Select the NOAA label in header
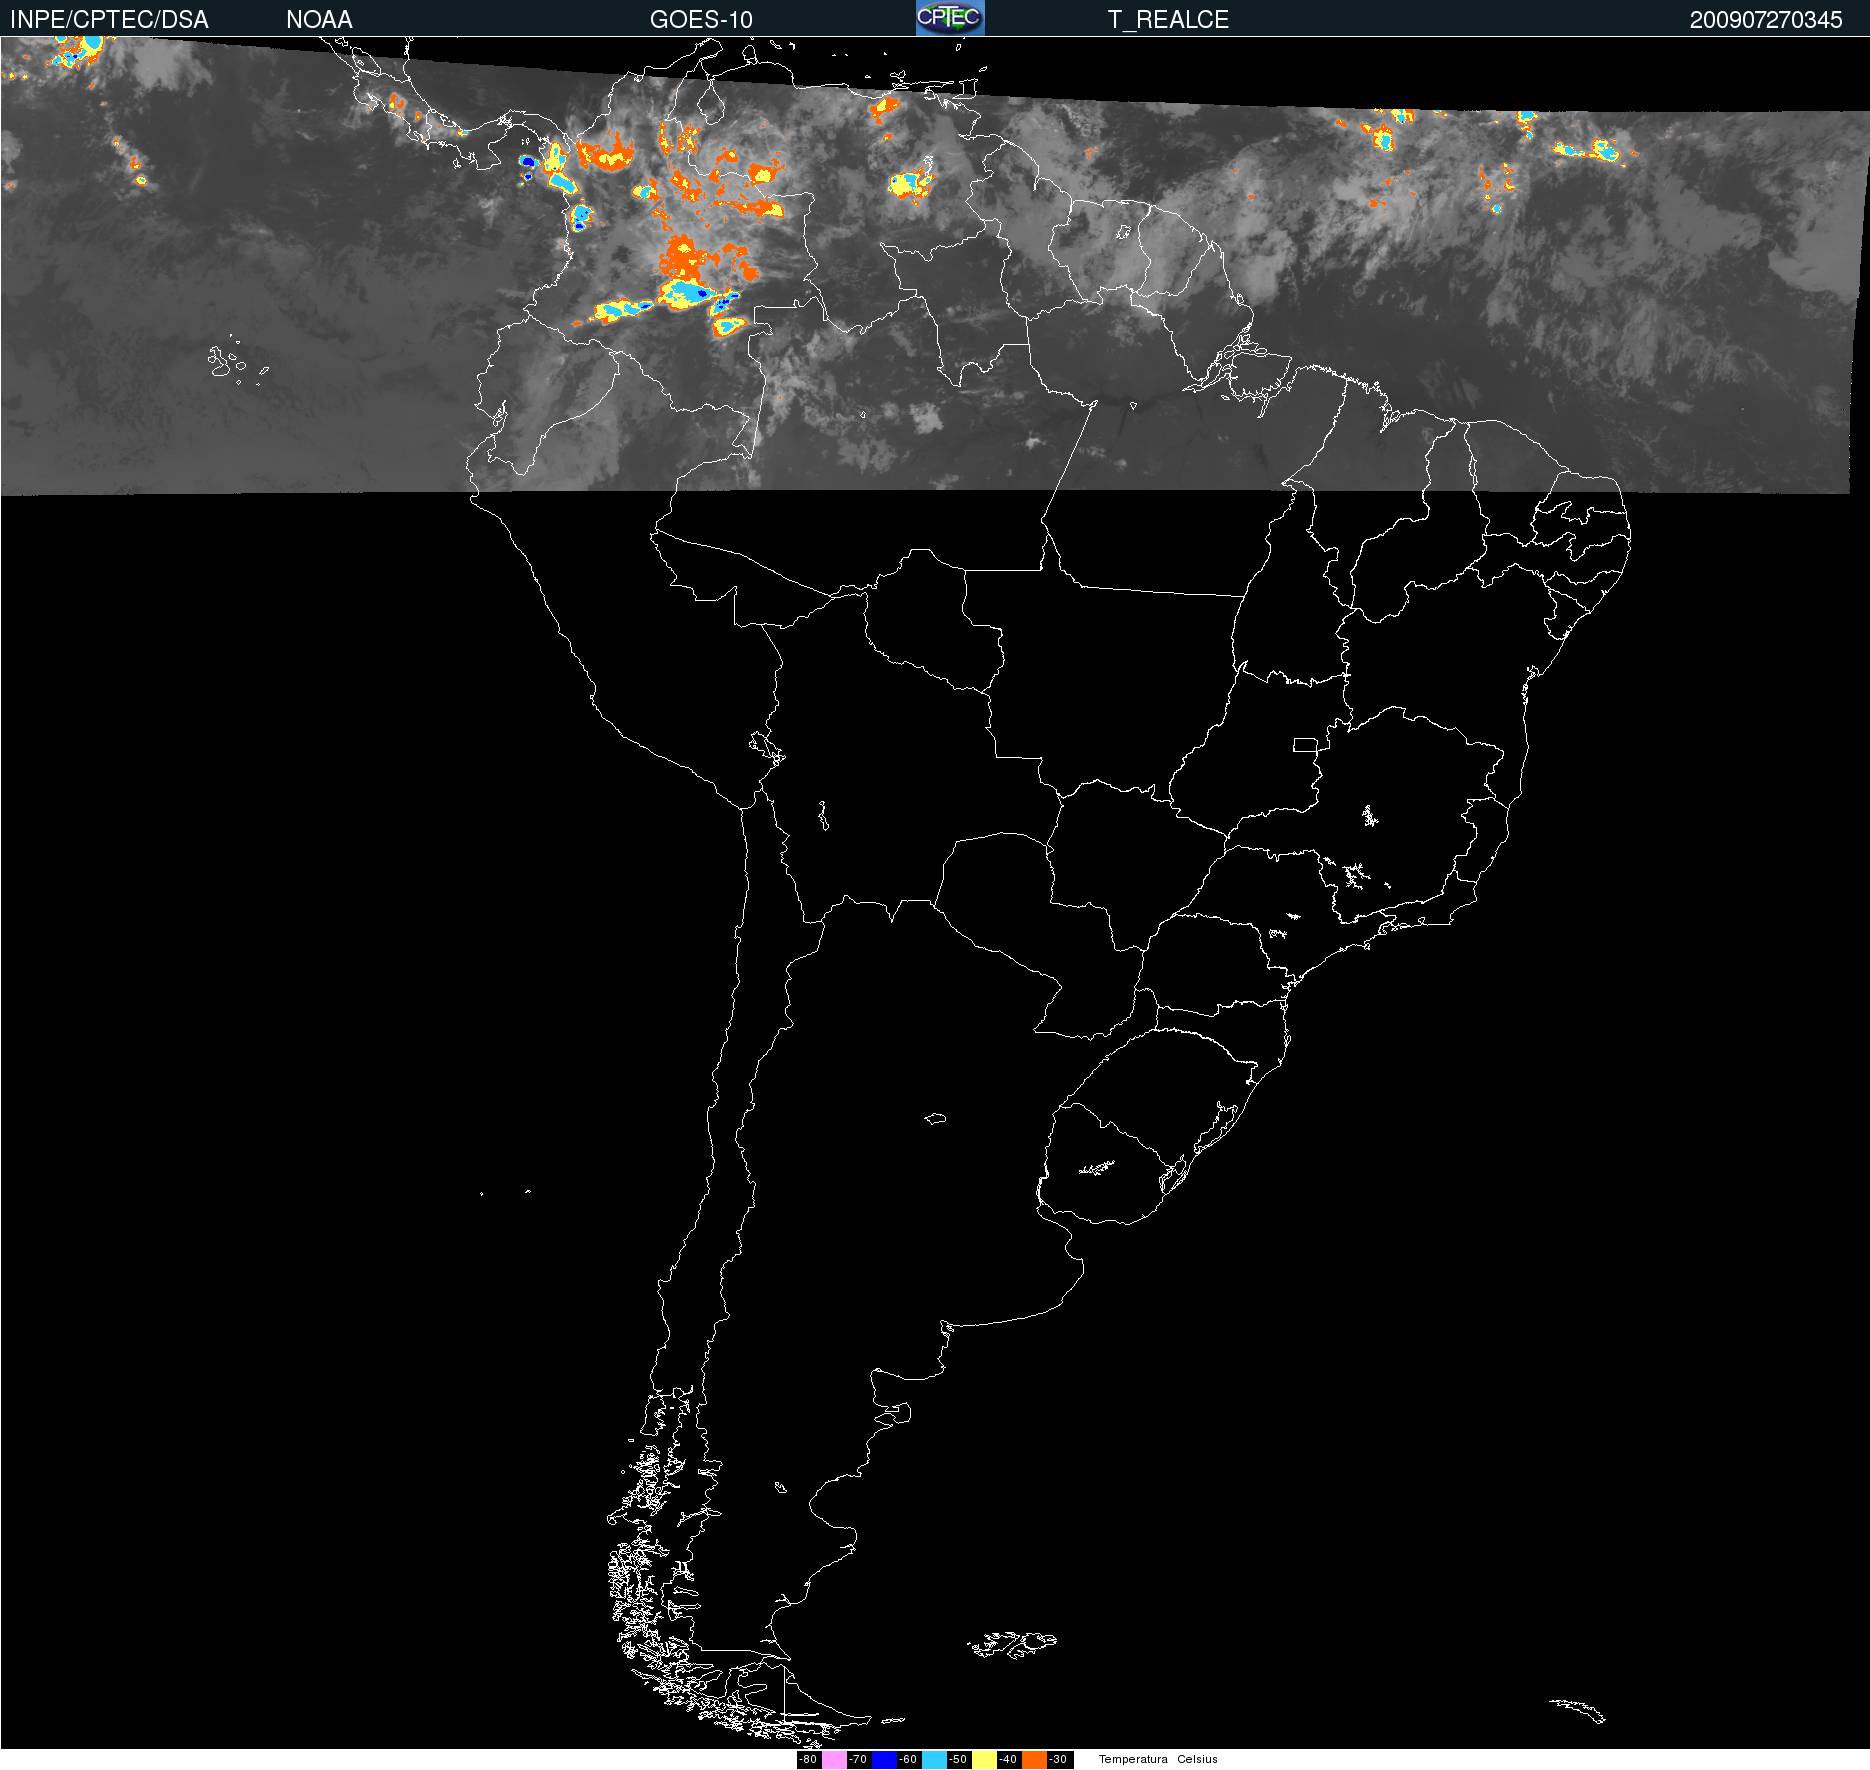 tap(319, 20)
